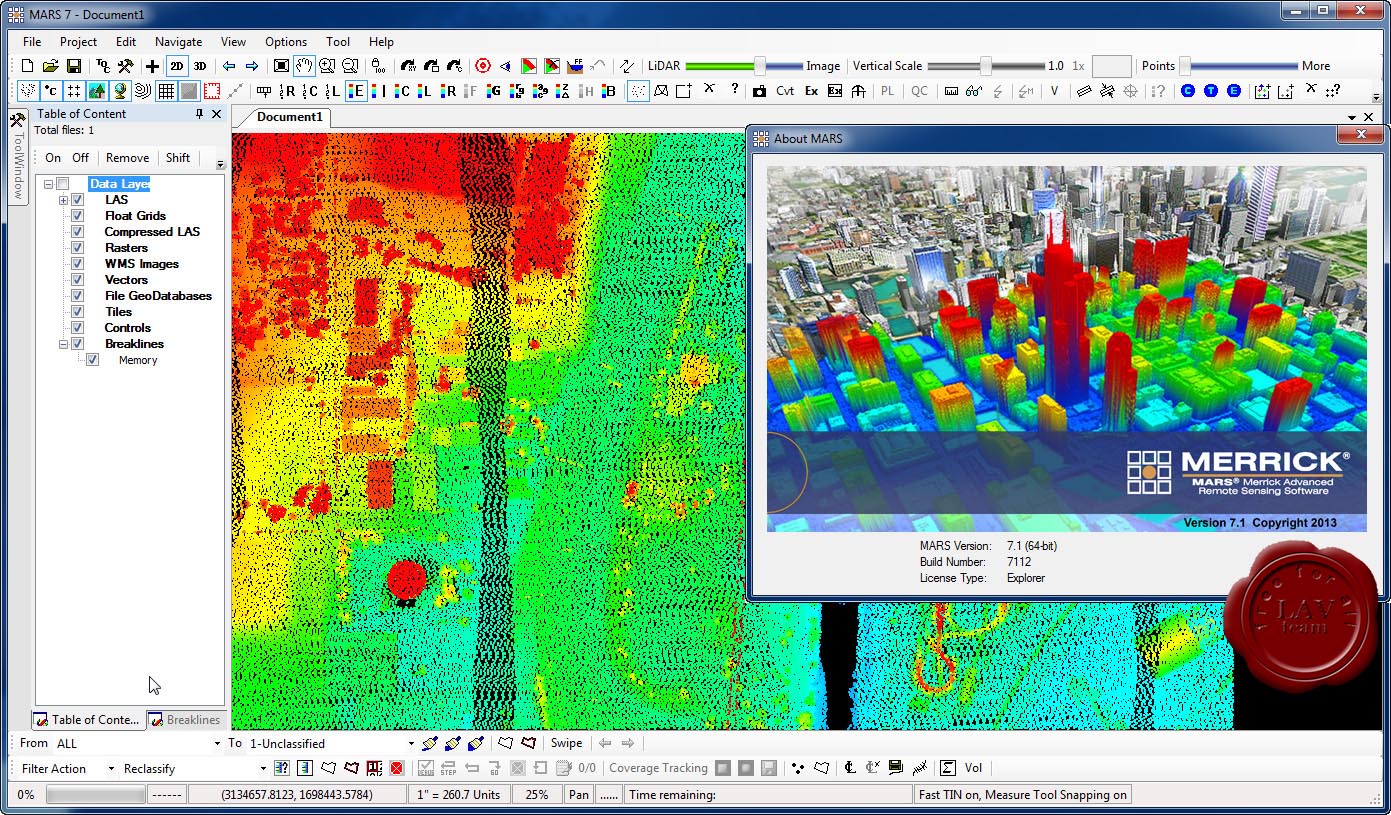
Task: Switch to 3D view button
Action: coord(200,66)
